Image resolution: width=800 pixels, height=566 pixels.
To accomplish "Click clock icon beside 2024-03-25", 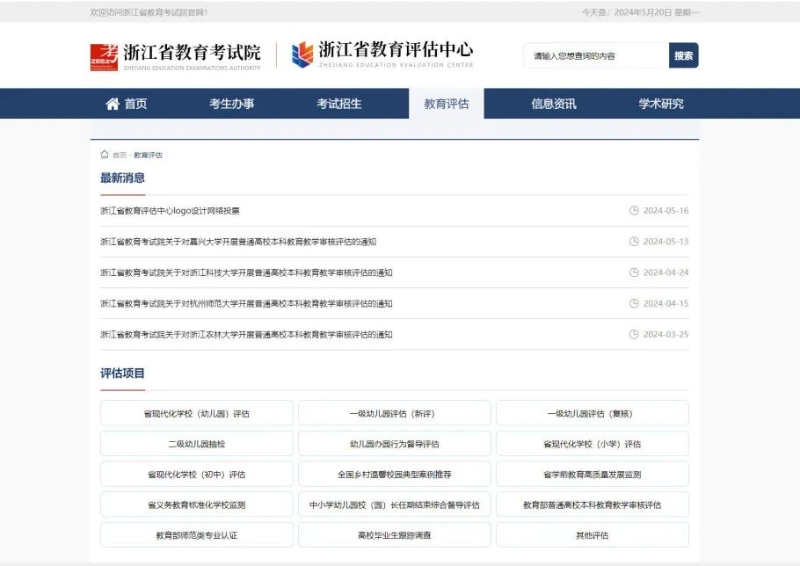I will pyautogui.click(x=634, y=335).
